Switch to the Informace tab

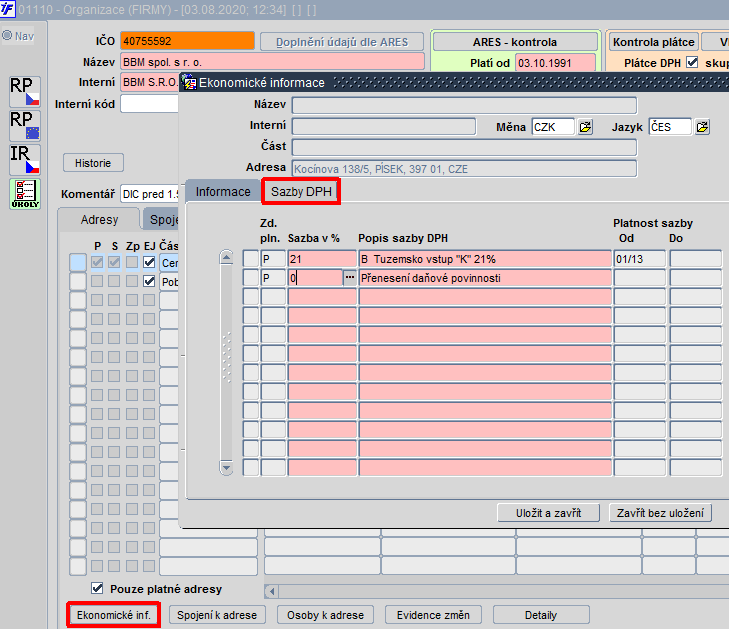tap(223, 192)
